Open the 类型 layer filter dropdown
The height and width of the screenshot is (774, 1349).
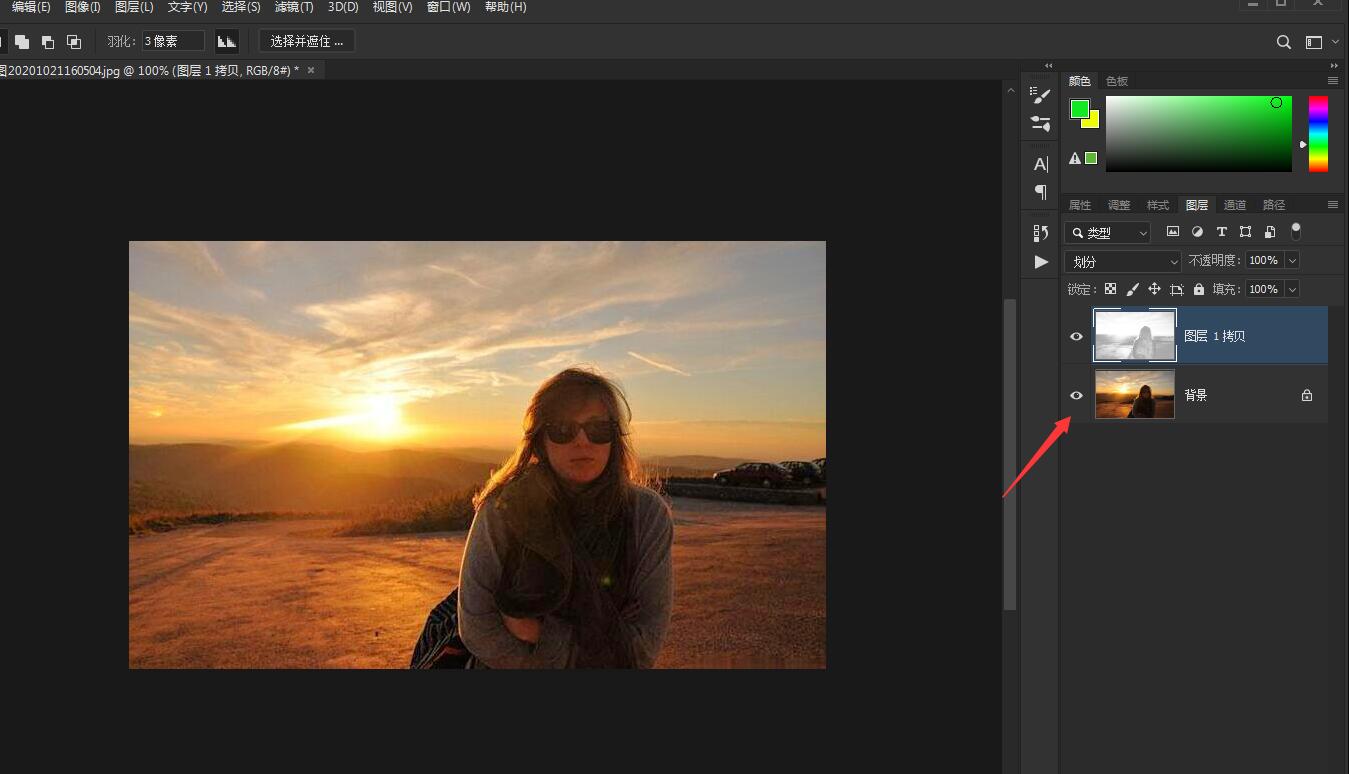[x=1108, y=233]
